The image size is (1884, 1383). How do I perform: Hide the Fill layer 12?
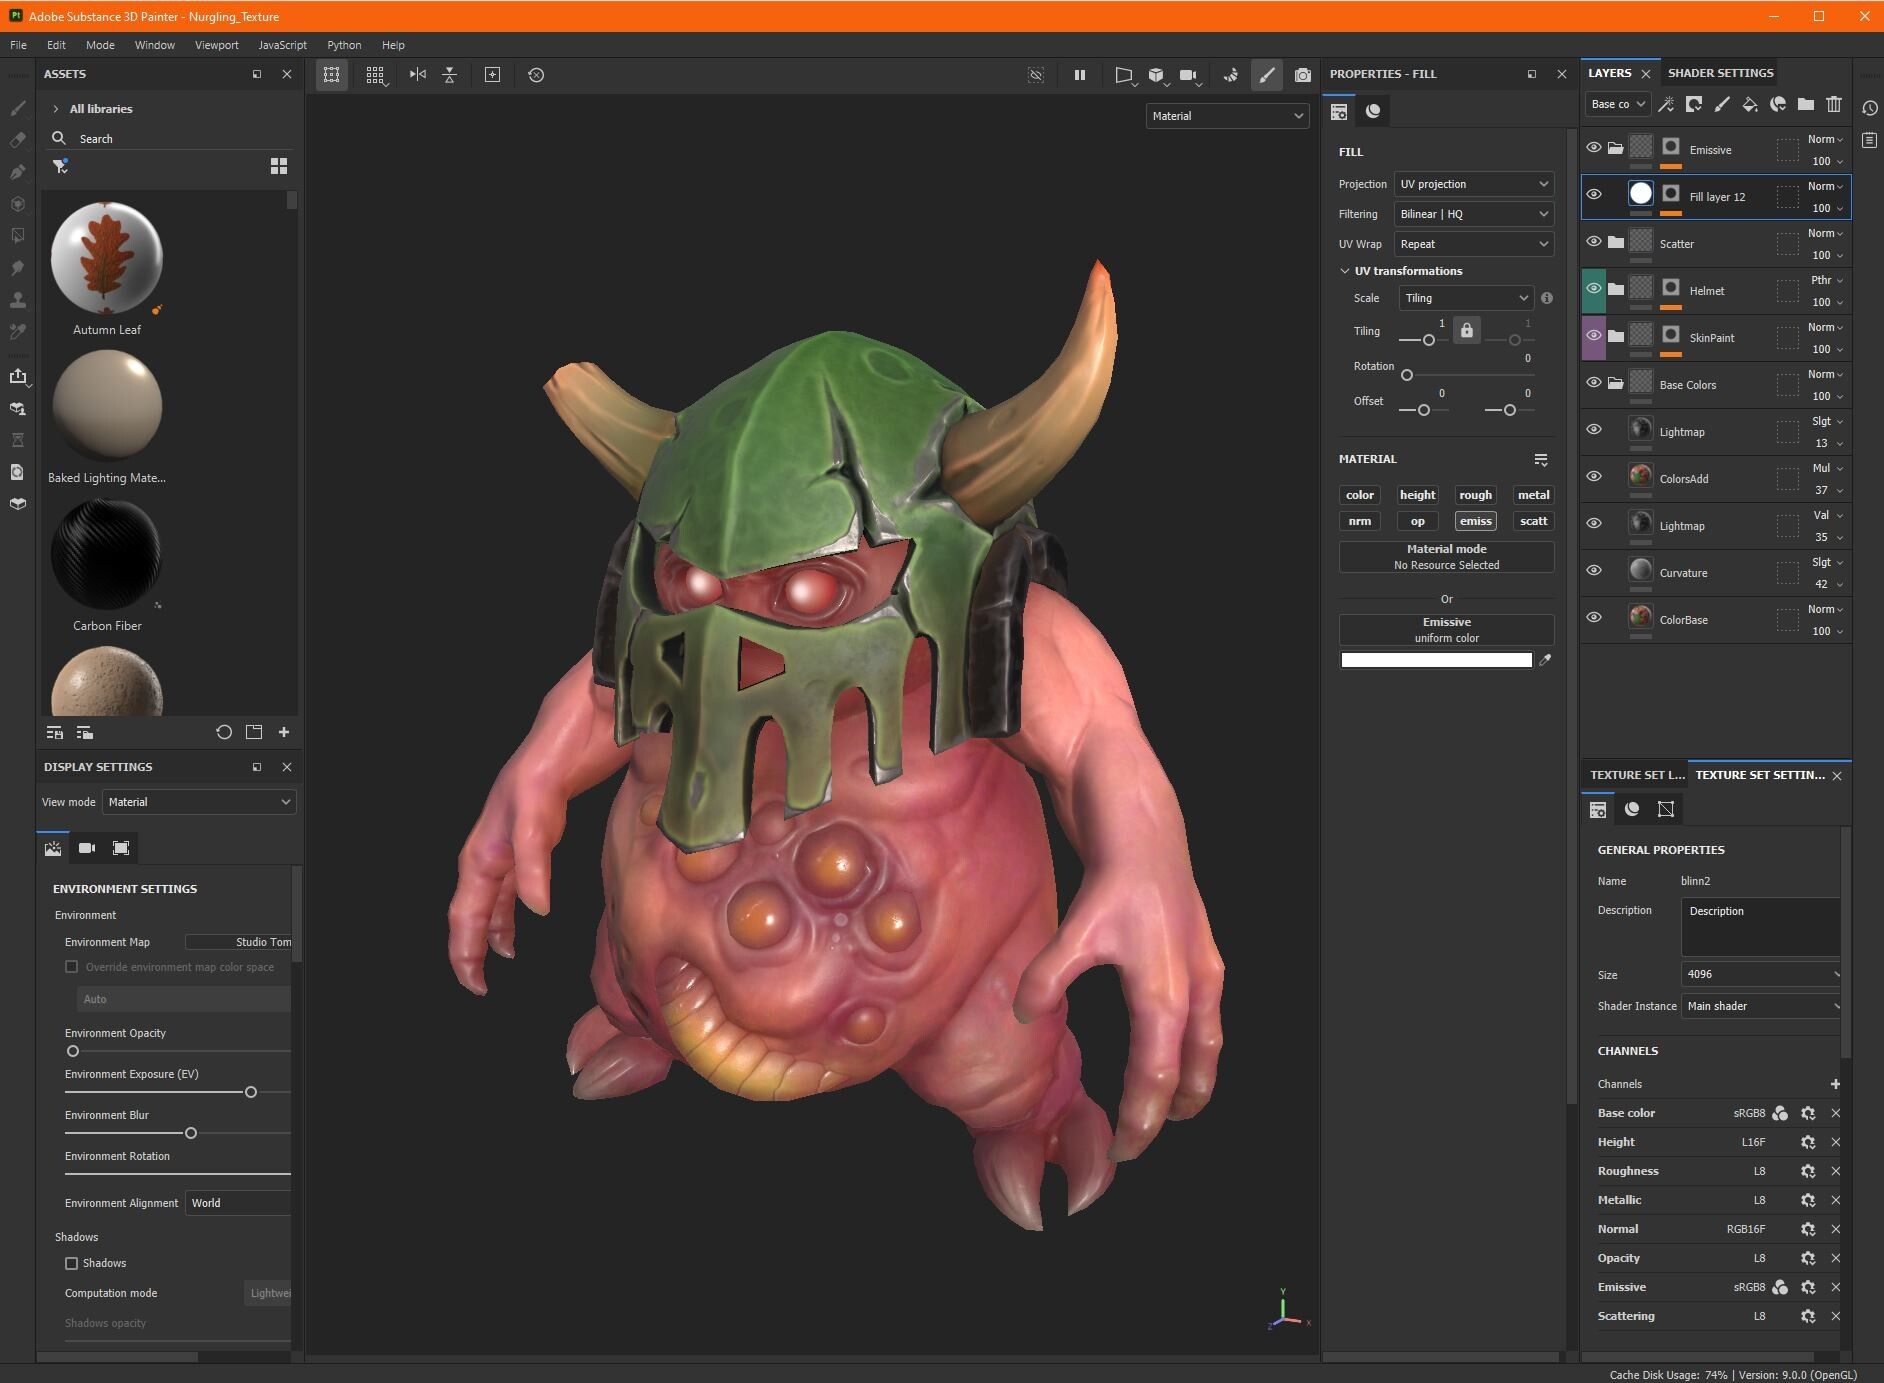click(1594, 195)
